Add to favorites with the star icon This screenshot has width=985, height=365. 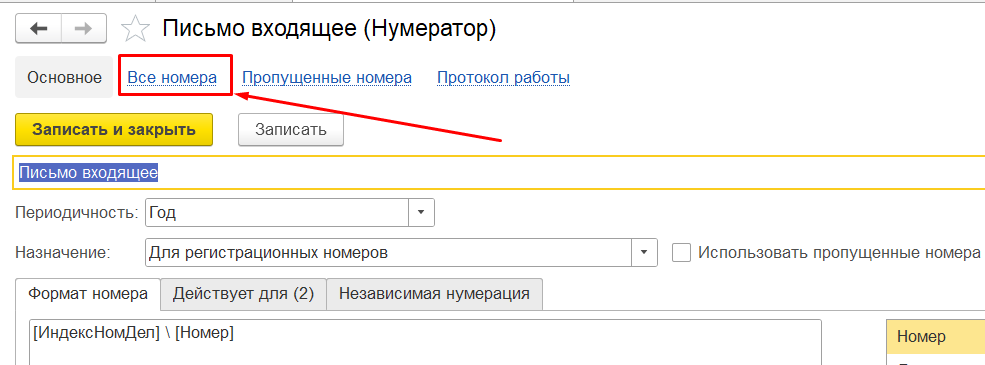[x=135, y=29]
